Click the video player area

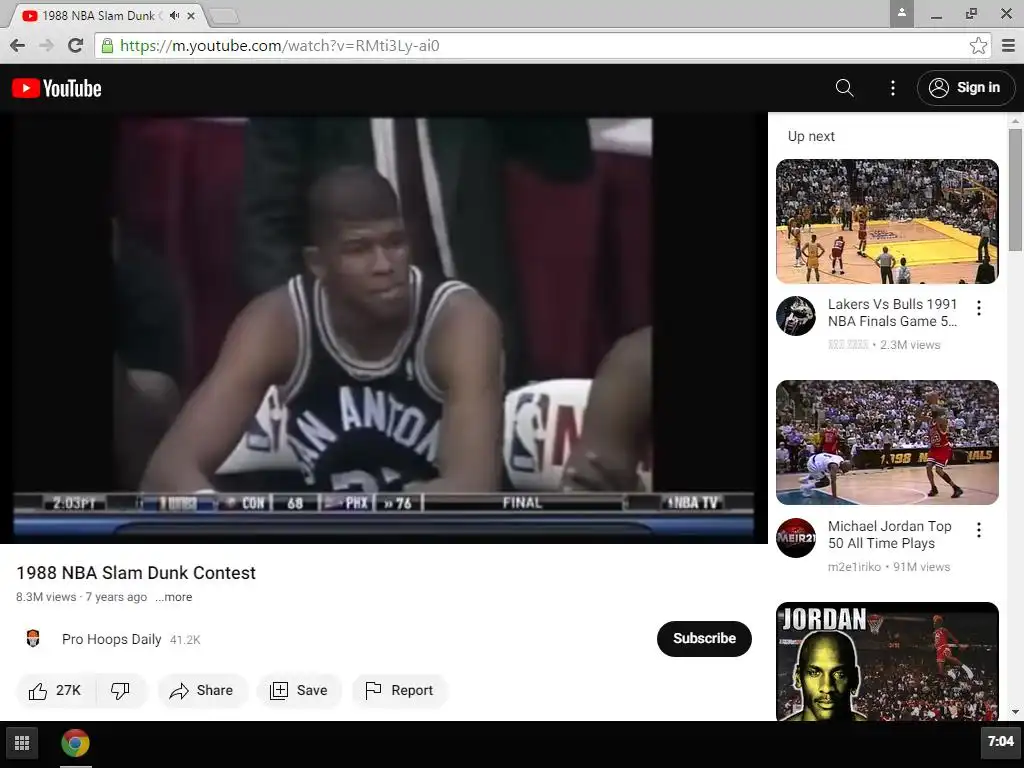(384, 328)
